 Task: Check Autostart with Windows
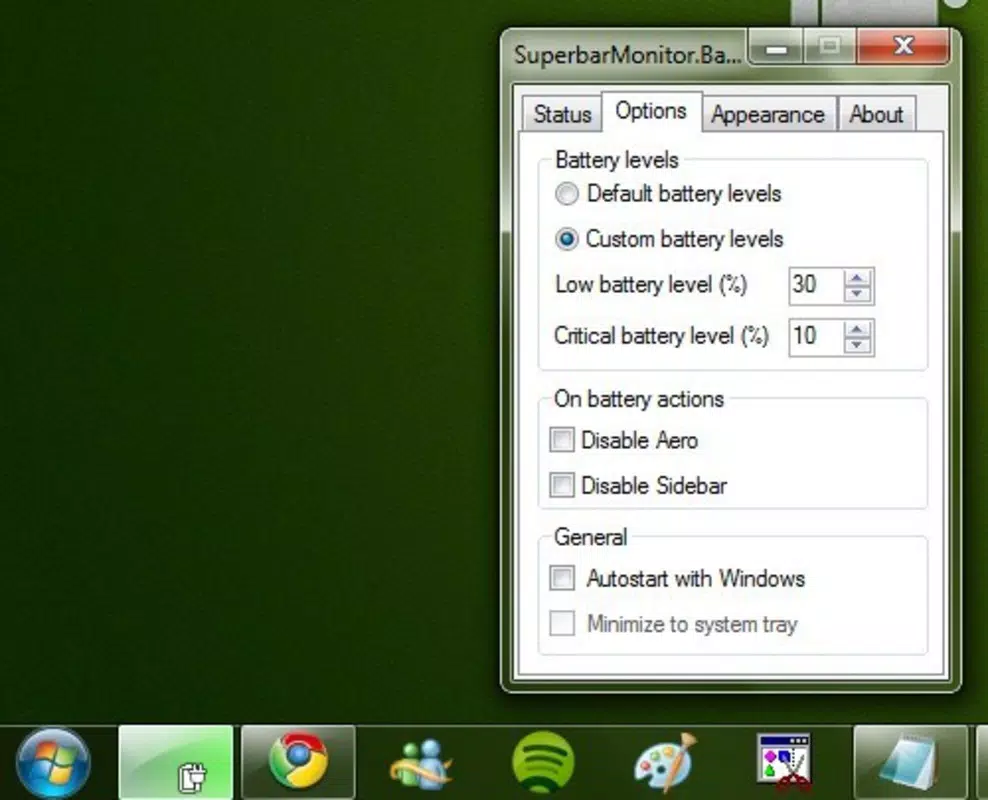point(561,578)
